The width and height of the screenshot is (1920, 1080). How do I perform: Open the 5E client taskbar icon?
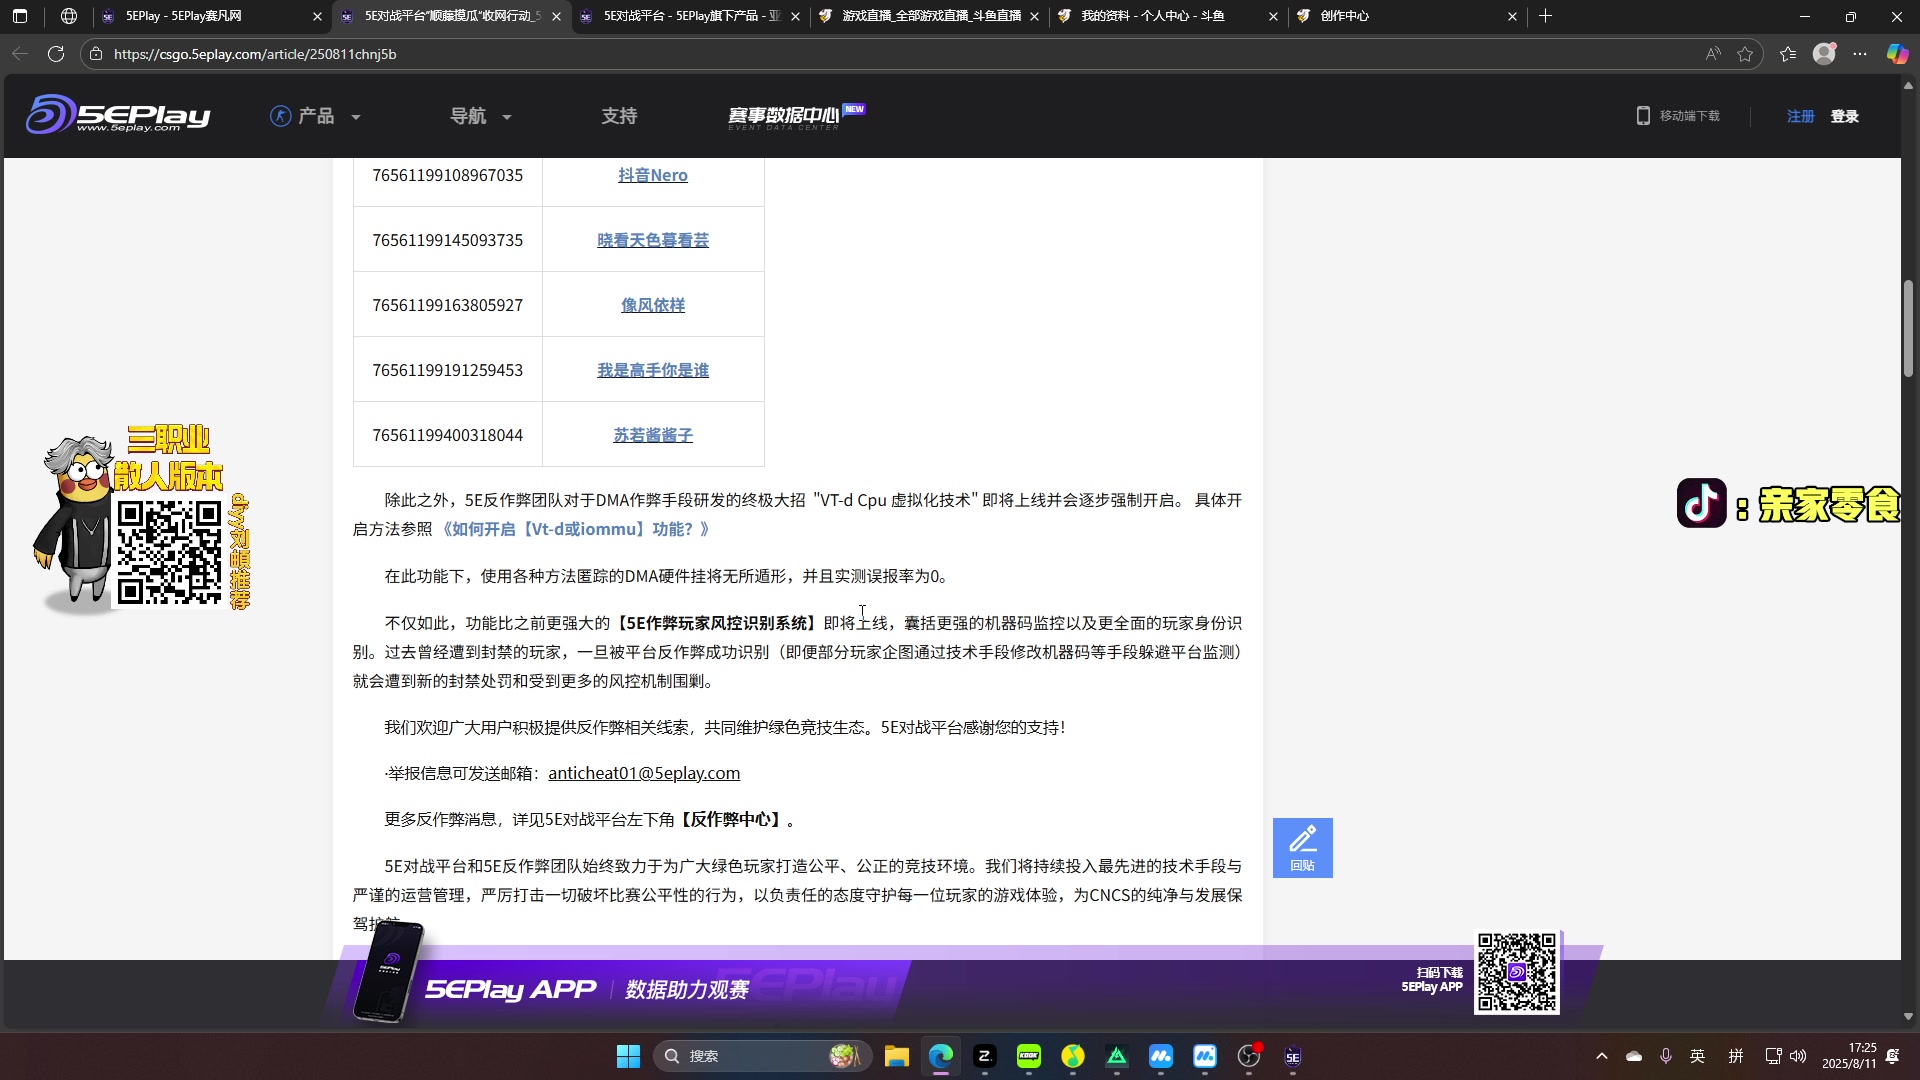point(1293,1056)
